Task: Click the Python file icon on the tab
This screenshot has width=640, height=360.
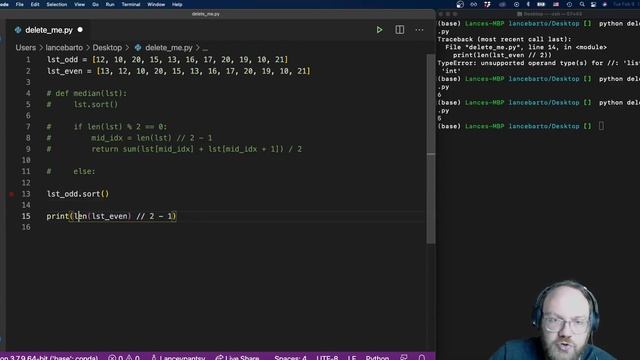Action: click(18, 30)
